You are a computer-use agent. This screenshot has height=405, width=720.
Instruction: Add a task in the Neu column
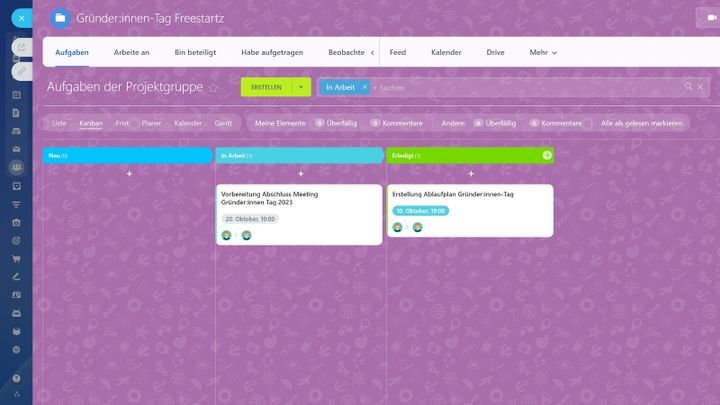pyautogui.click(x=129, y=174)
